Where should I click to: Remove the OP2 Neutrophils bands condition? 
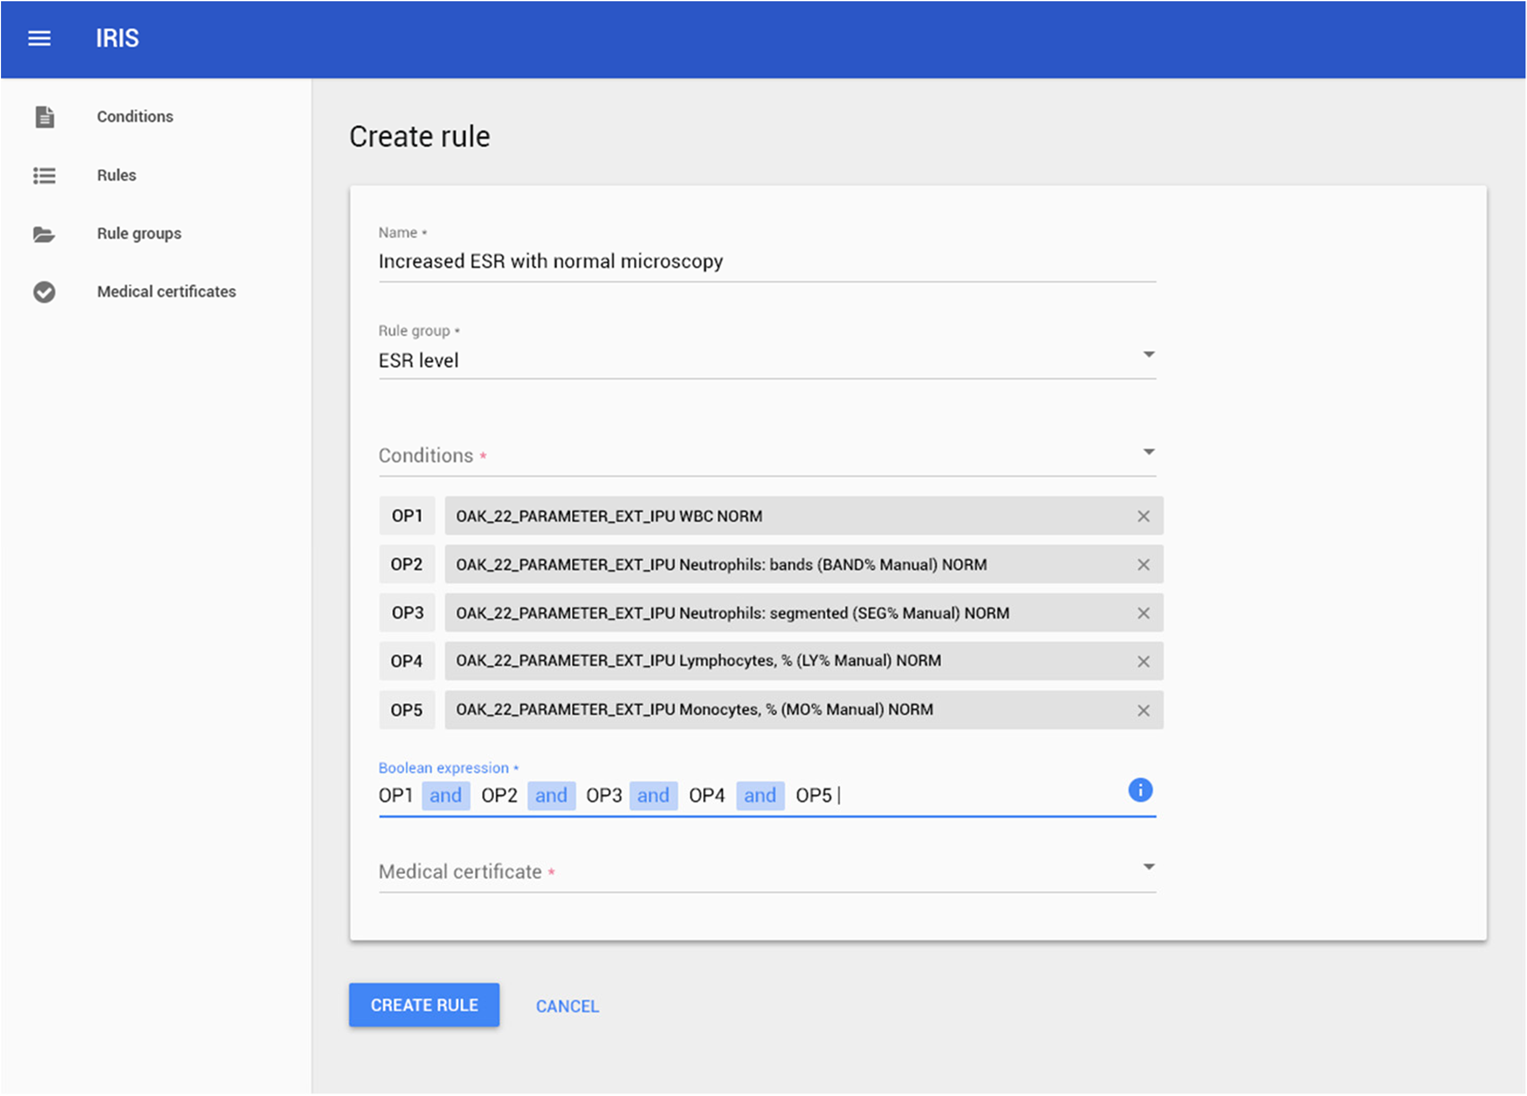click(1143, 565)
